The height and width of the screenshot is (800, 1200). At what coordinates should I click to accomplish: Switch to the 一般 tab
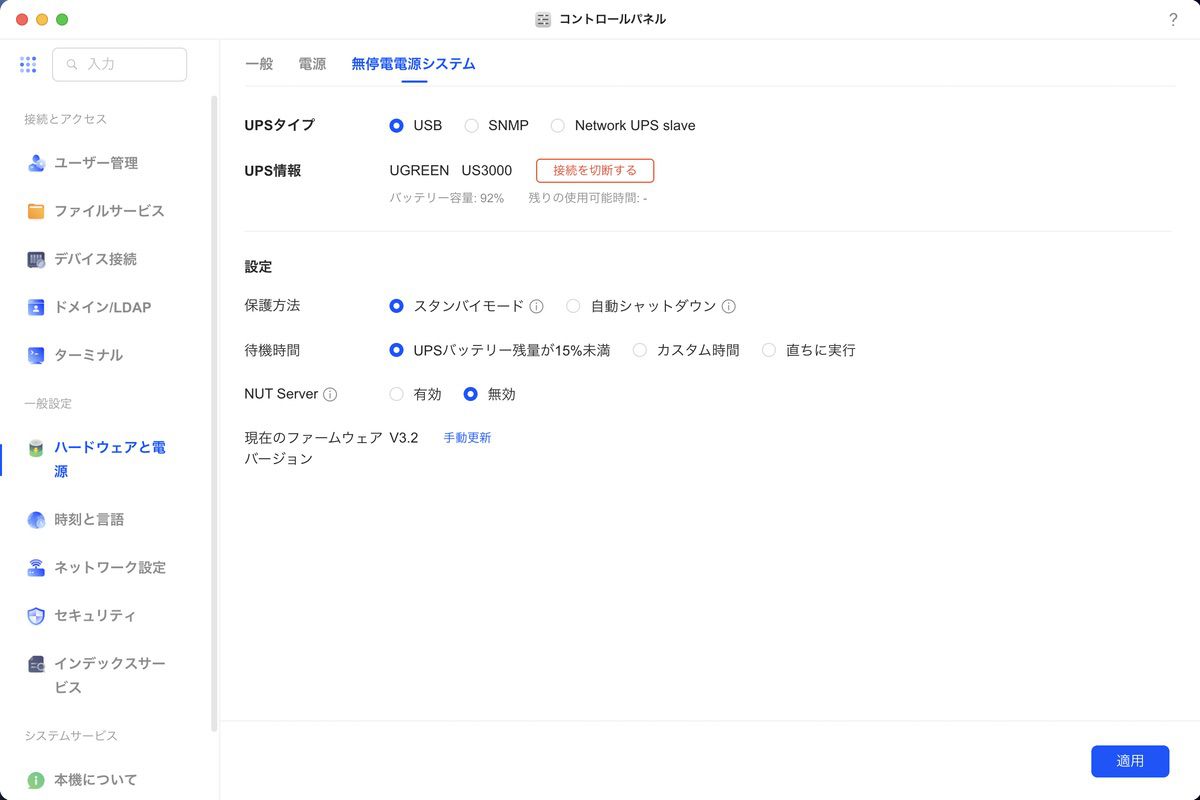(x=259, y=64)
